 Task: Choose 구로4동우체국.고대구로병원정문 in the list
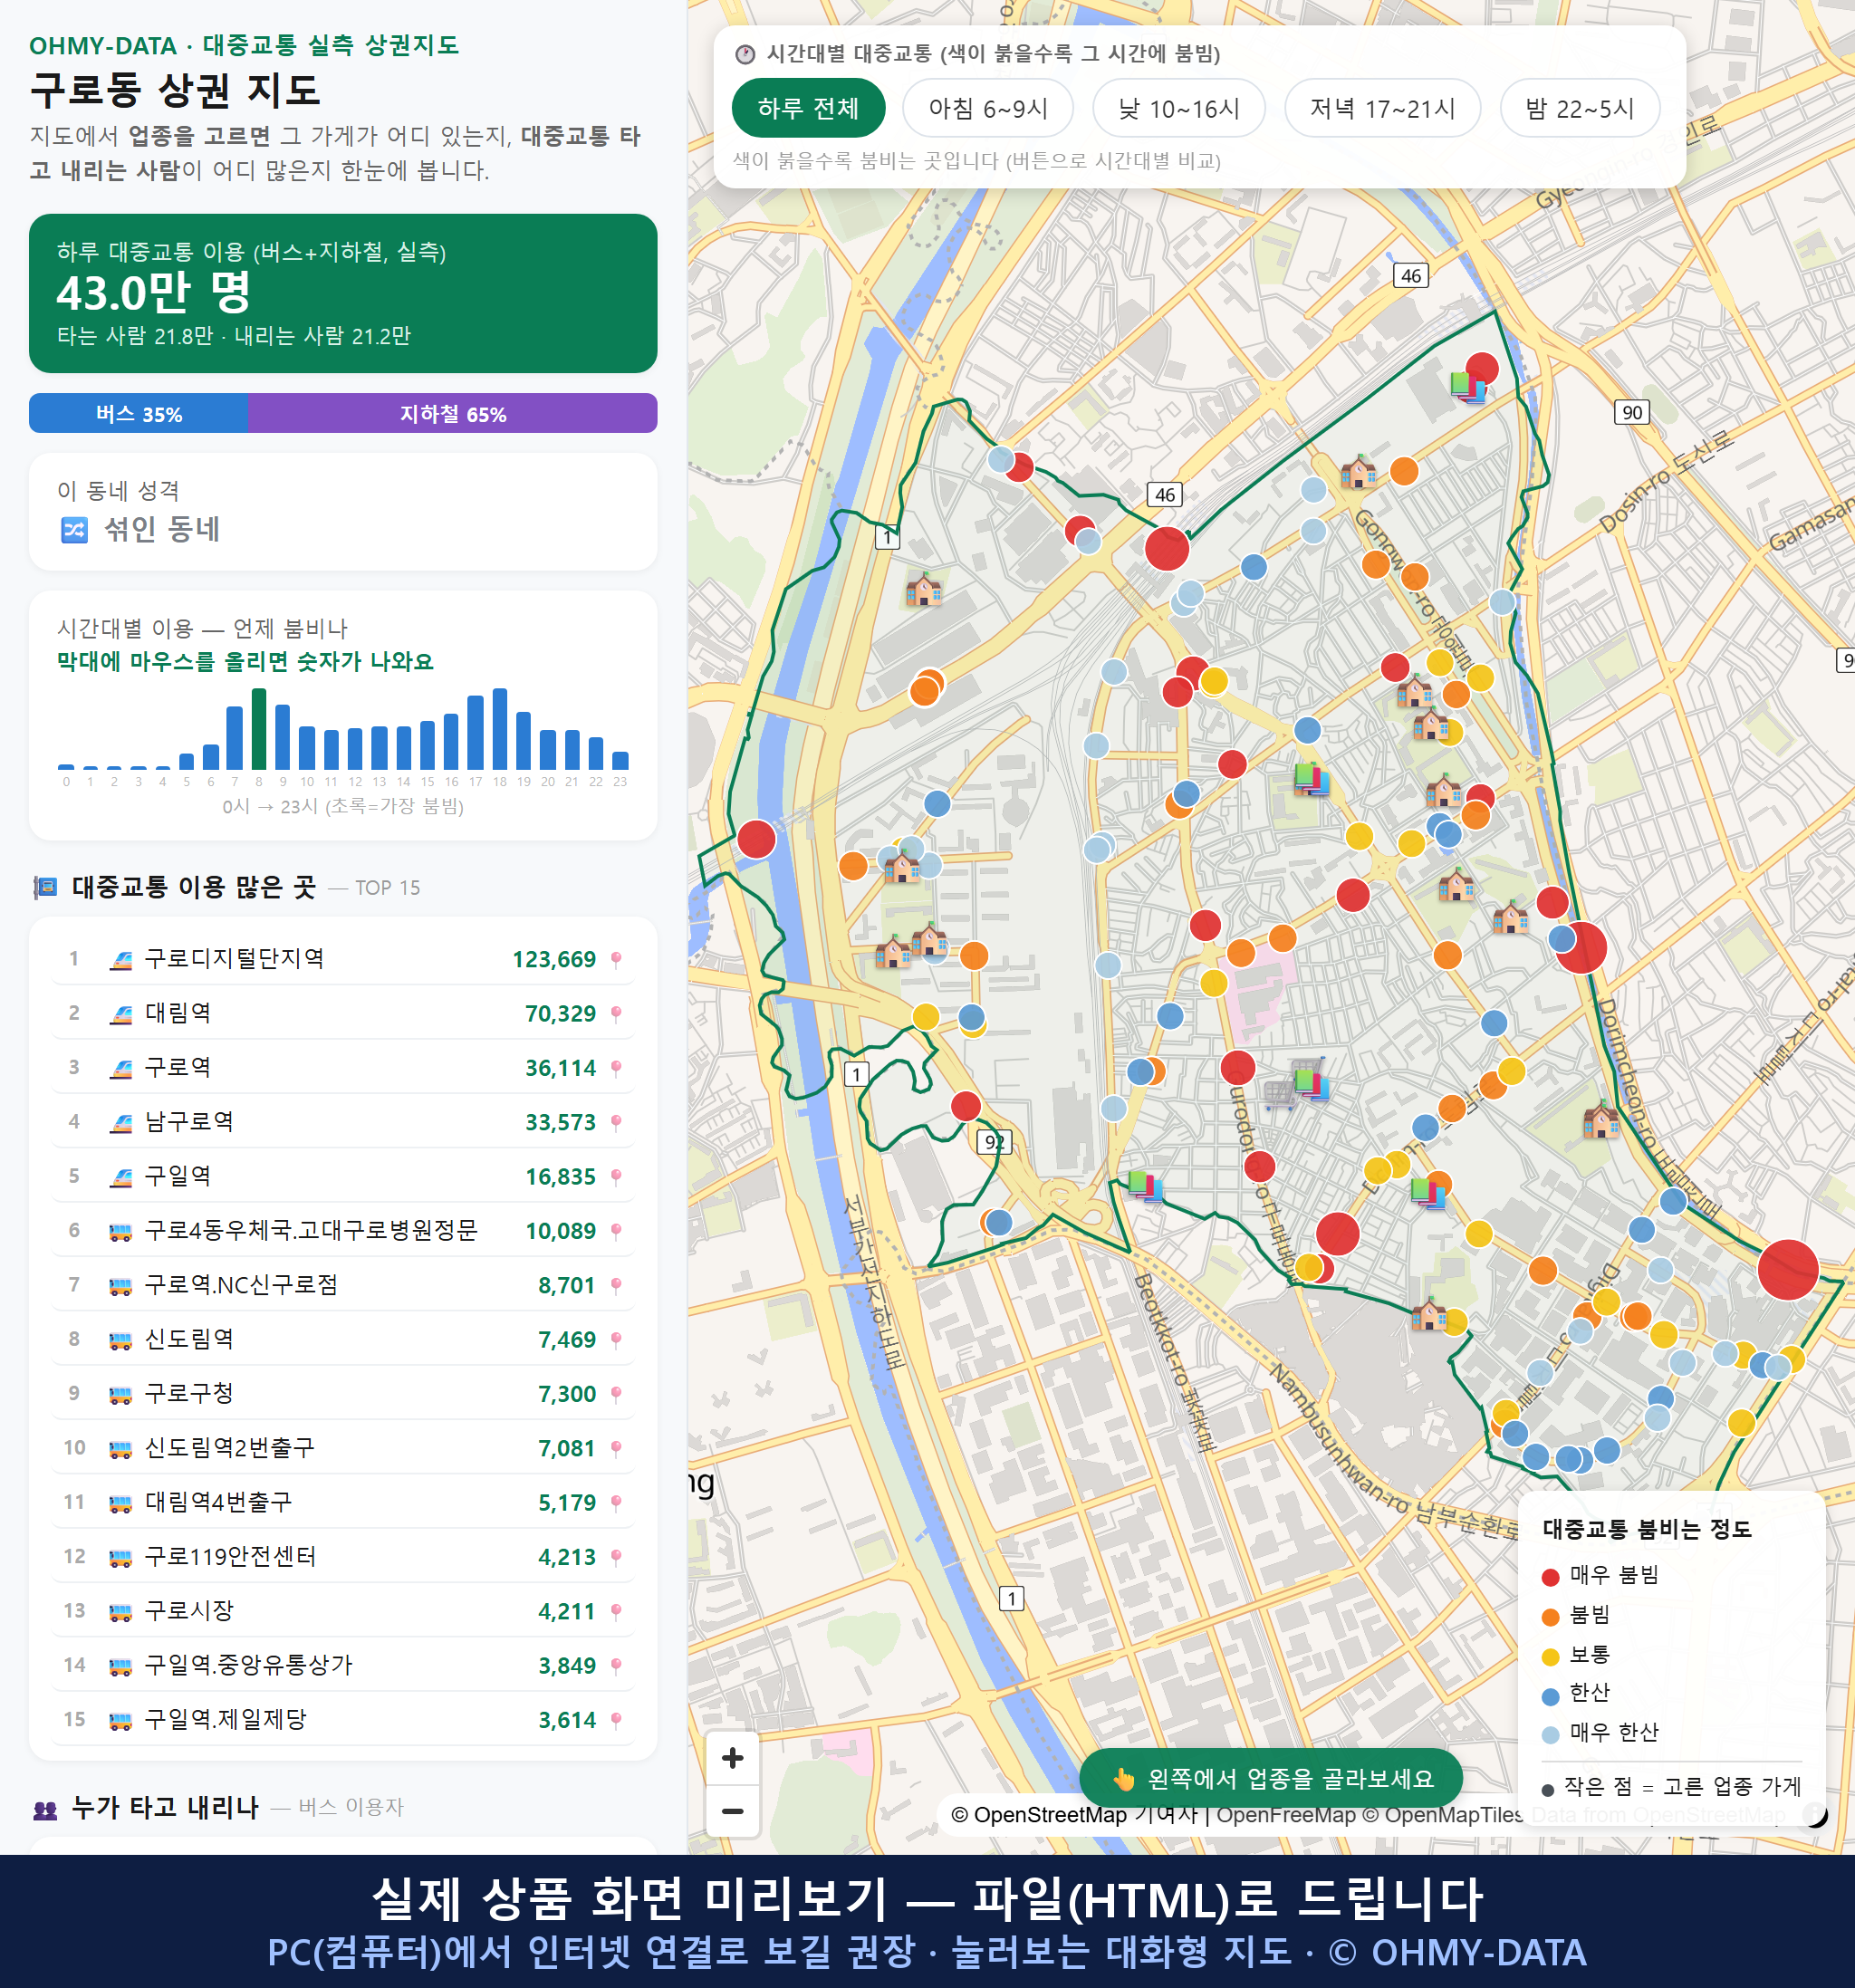point(343,1230)
